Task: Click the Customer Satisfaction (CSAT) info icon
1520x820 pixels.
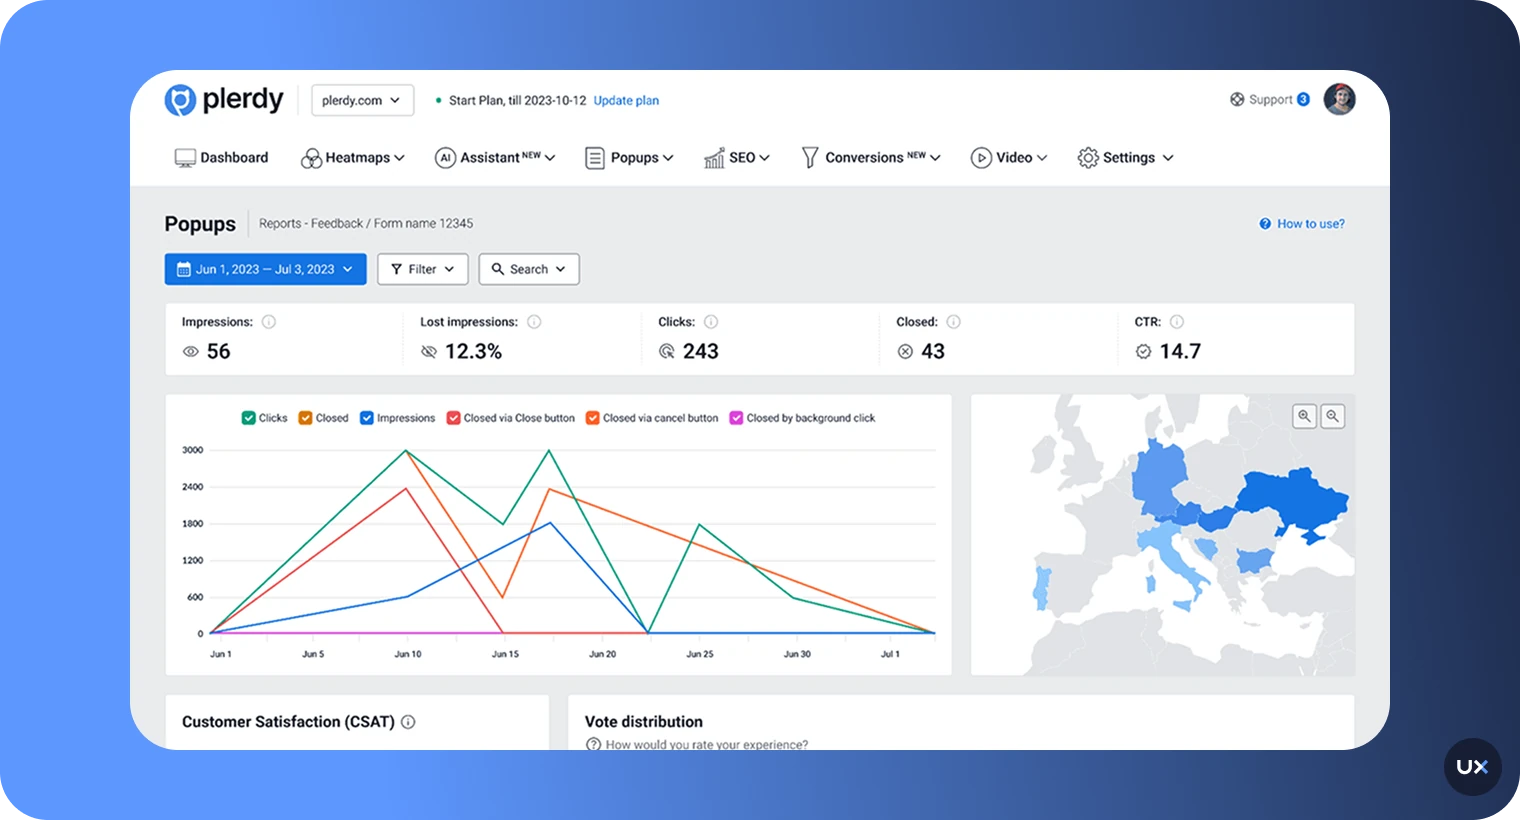Action: (x=408, y=722)
